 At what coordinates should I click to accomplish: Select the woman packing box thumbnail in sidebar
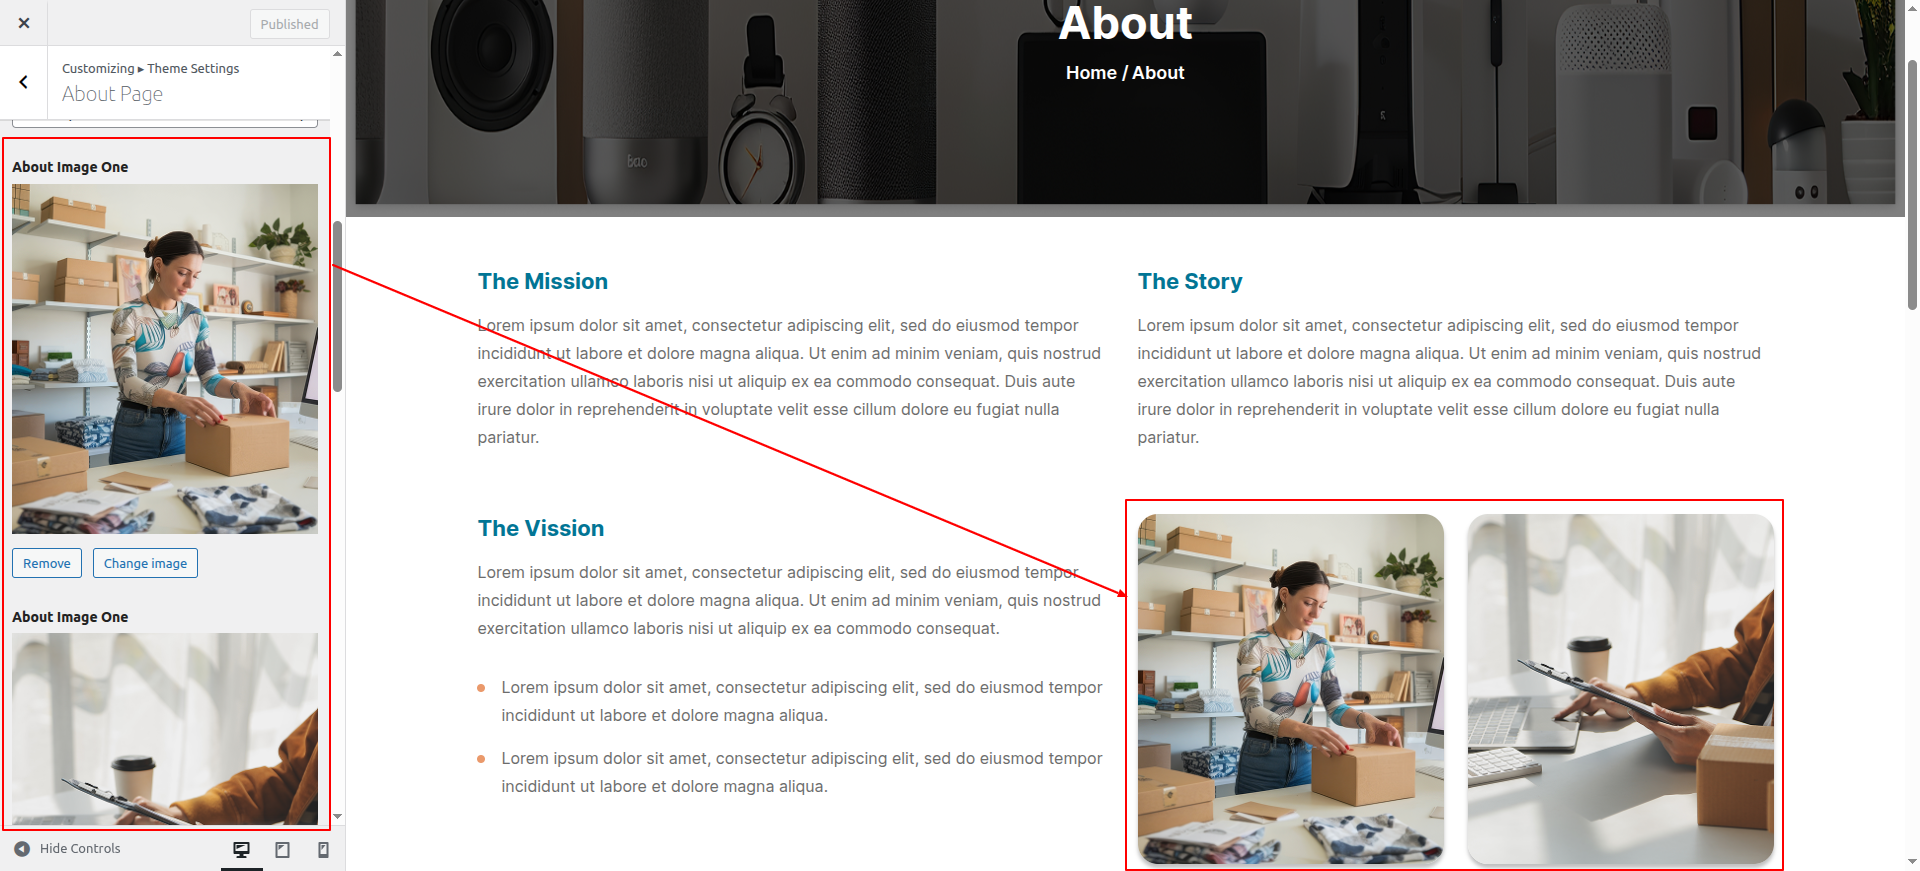165,359
